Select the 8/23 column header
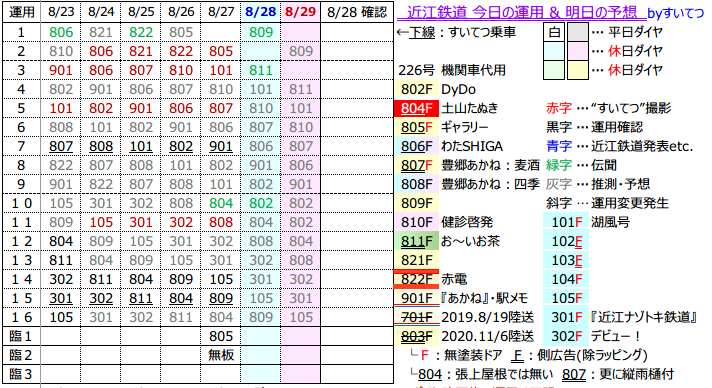The width and height of the screenshot is (712, 388). pos(61,12)
